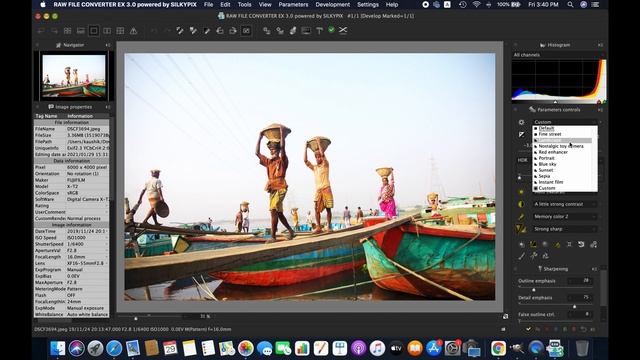Image resolution: width=640 pixels, height=360 pixels.
Task: Open the Settings menu
Action: [x=368, y=4]
